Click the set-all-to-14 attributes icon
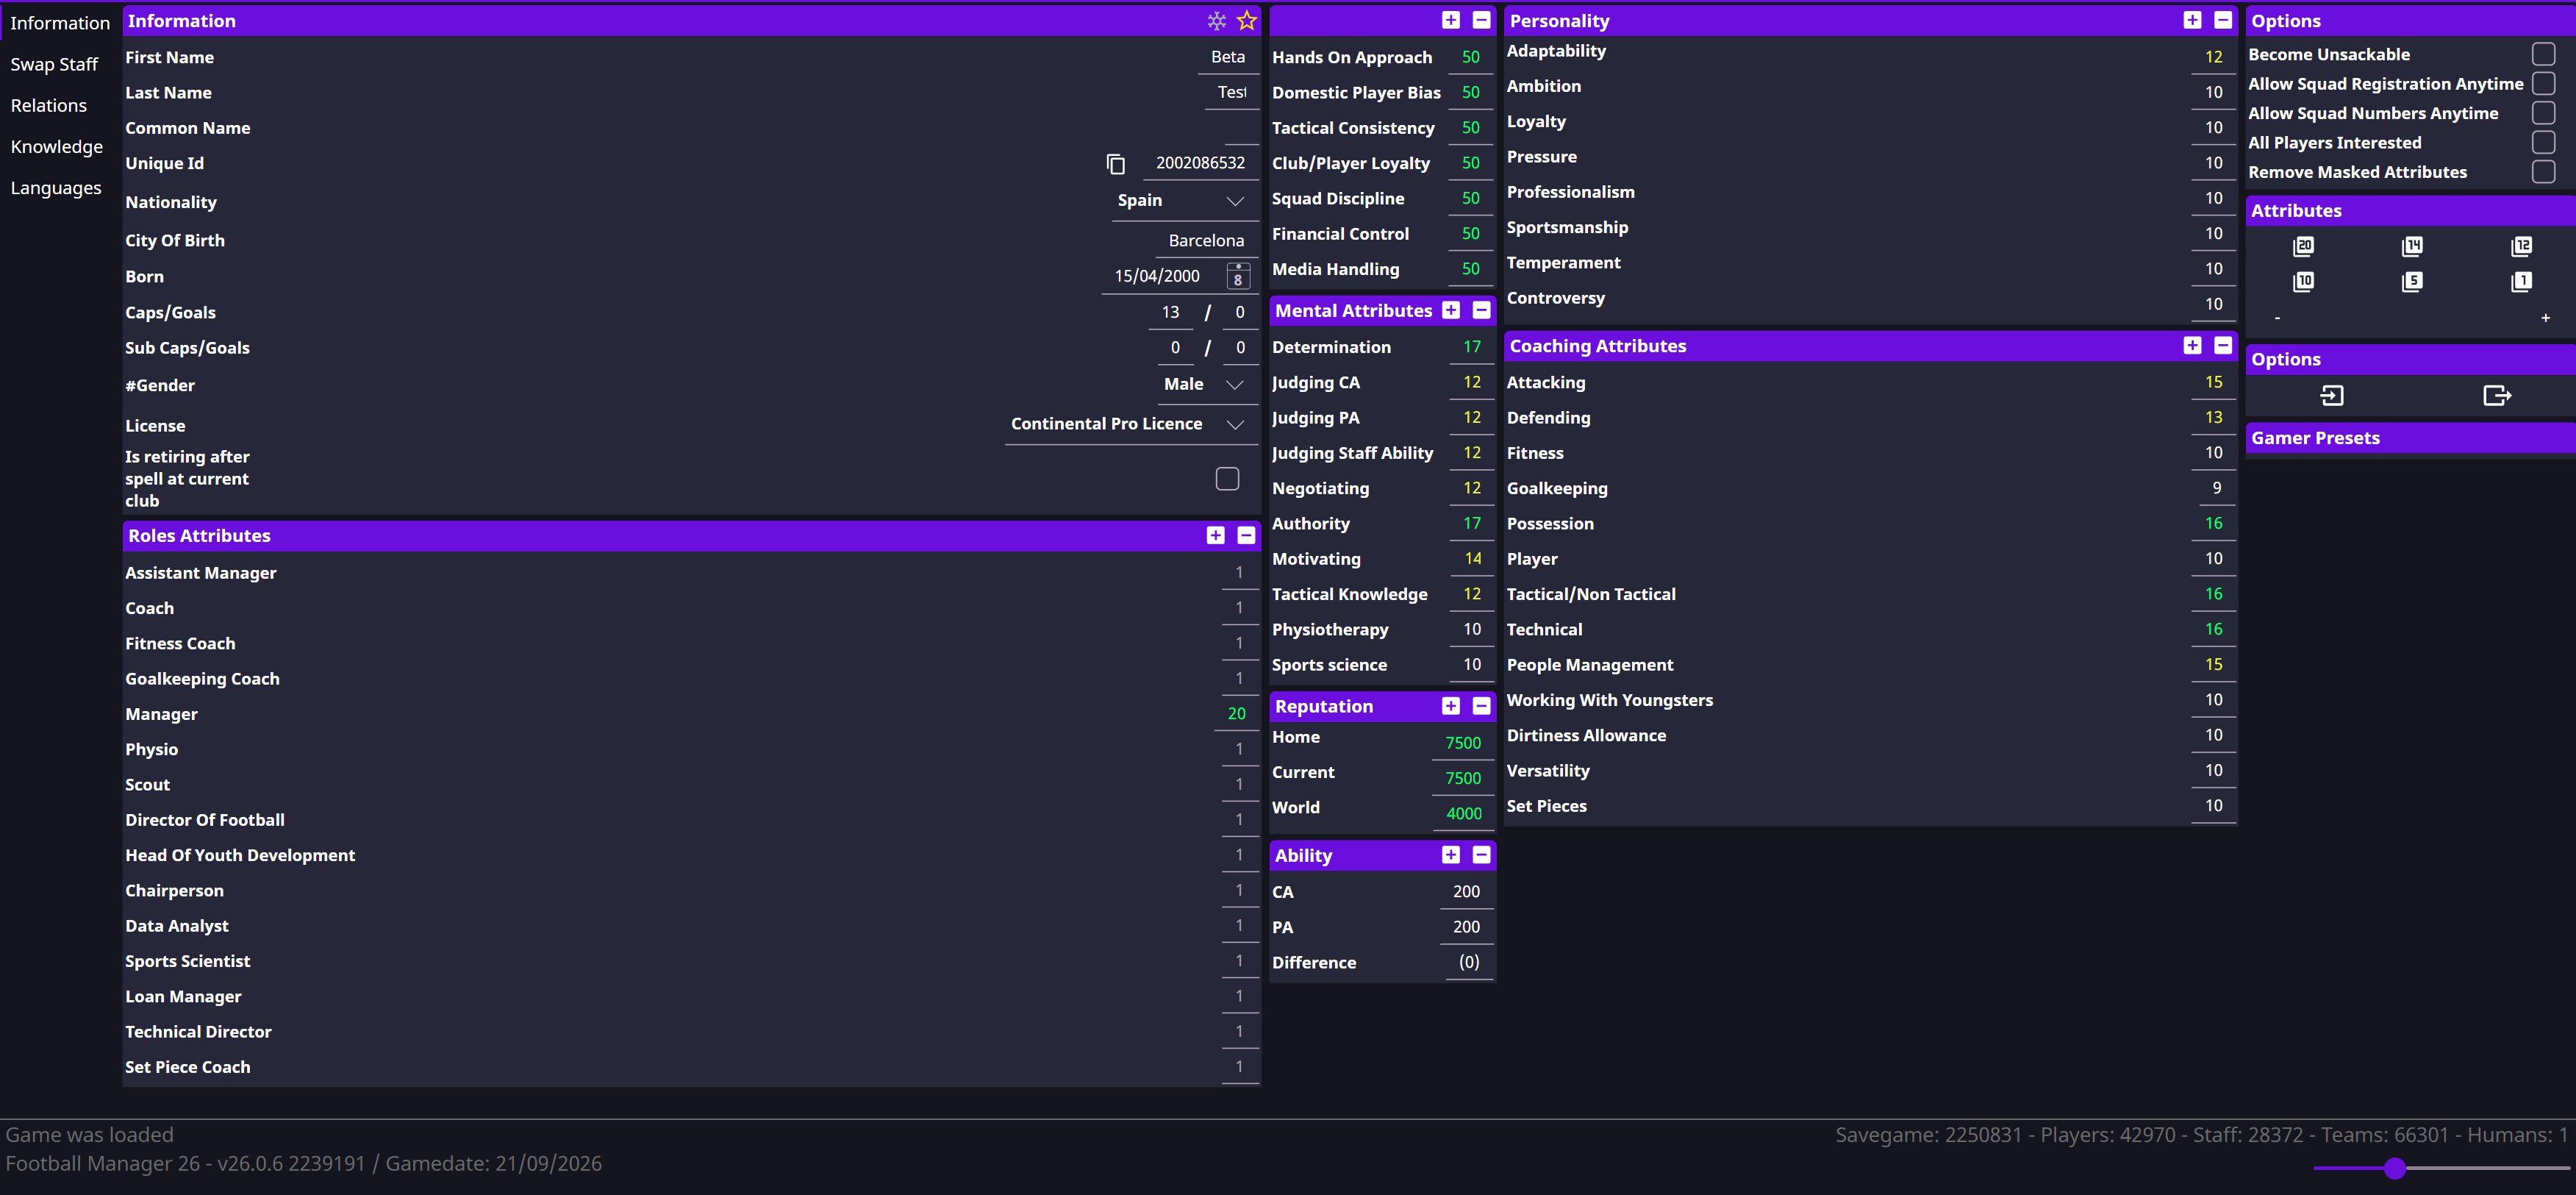The image size is (2576, 1195). 2412,246
